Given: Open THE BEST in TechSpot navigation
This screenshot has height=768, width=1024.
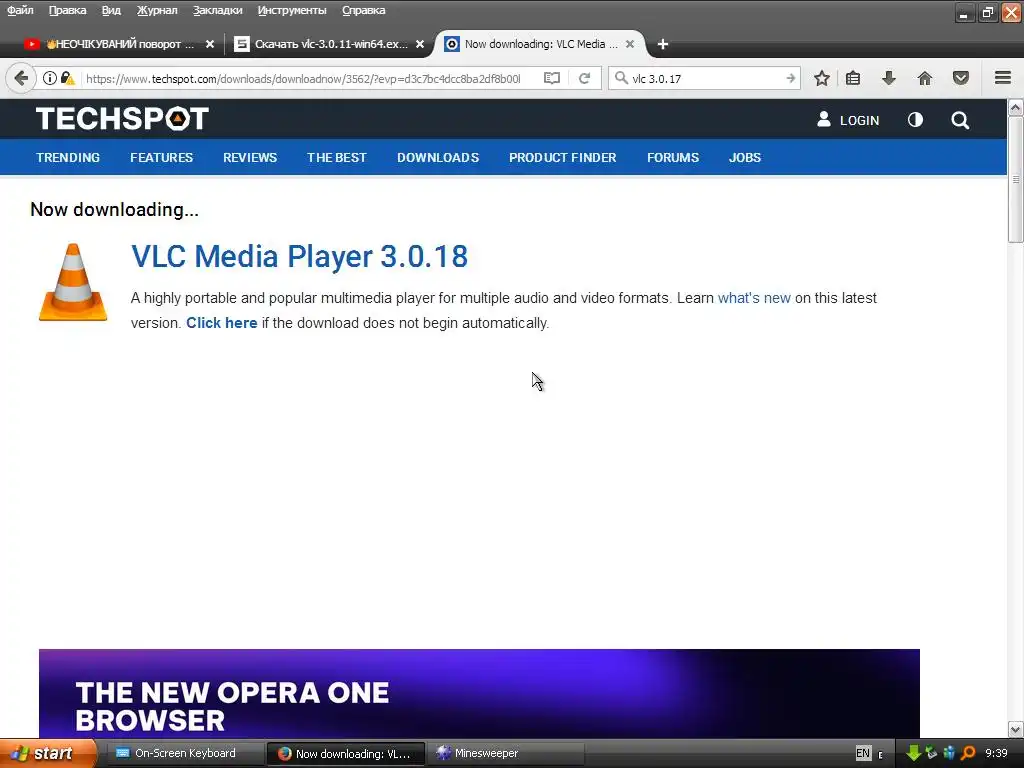Looking at the screenshot, I should tap(337, 157).
